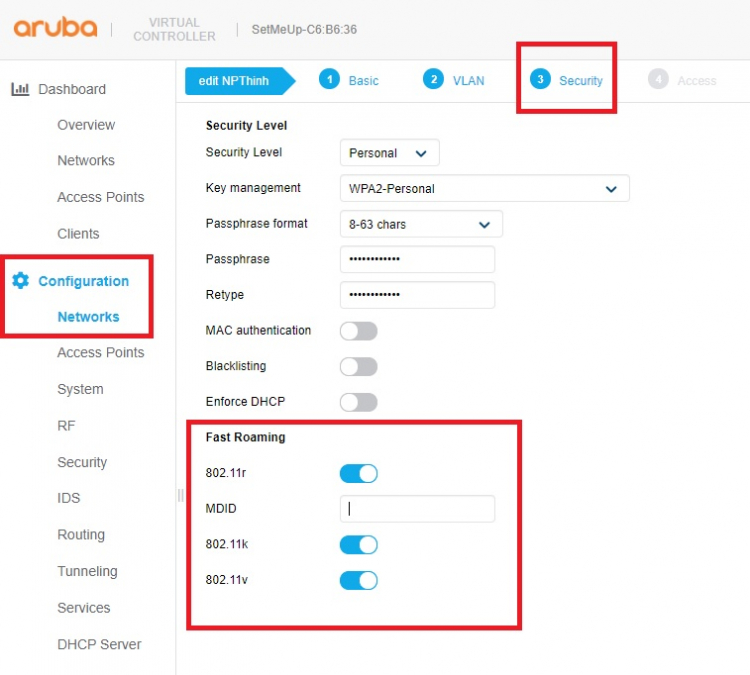Expand Key management WPA2-Personal dropdown
The image size is (750, 675).
485,188
